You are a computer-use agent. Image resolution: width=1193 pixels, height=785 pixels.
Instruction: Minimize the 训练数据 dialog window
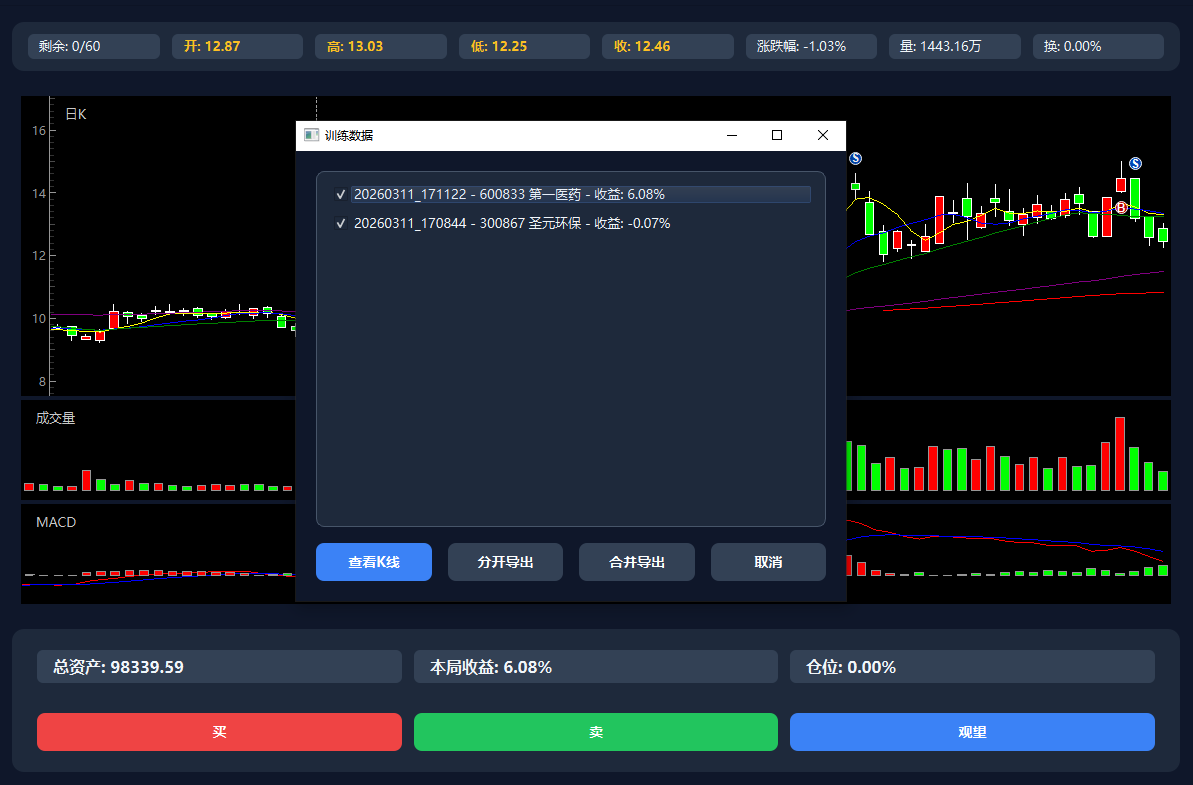pyautogui.click(x=731, y=135)
